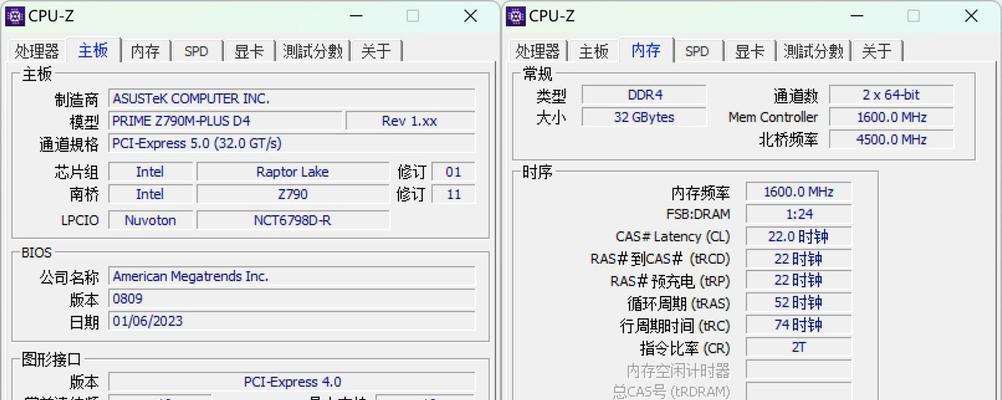The height and width of the screenshot is (400, 1002).
Task: Click the CPU-Z app icon in right window
Action: click(x=516, y=16)
